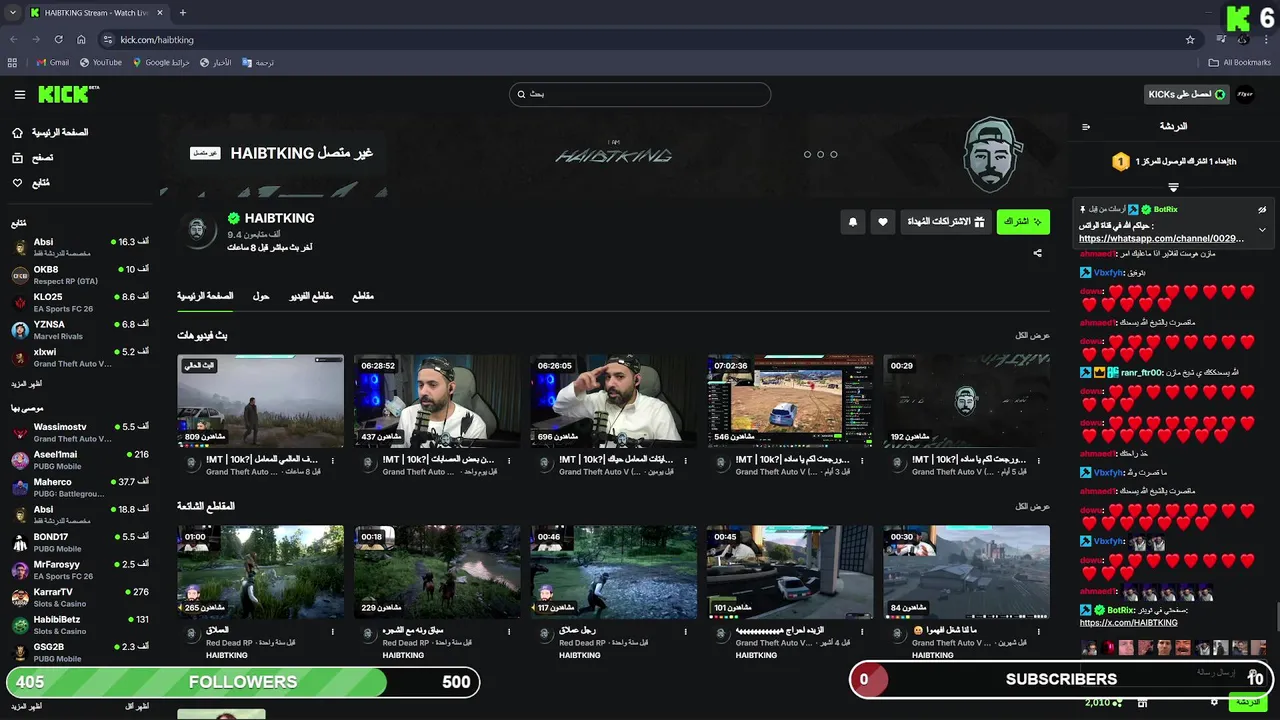Hide the pinned message with the crossed-eye icon

pos(1262,210)
